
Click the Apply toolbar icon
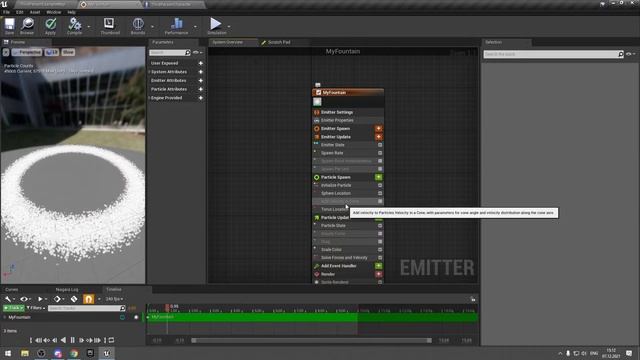pos(50,24)
